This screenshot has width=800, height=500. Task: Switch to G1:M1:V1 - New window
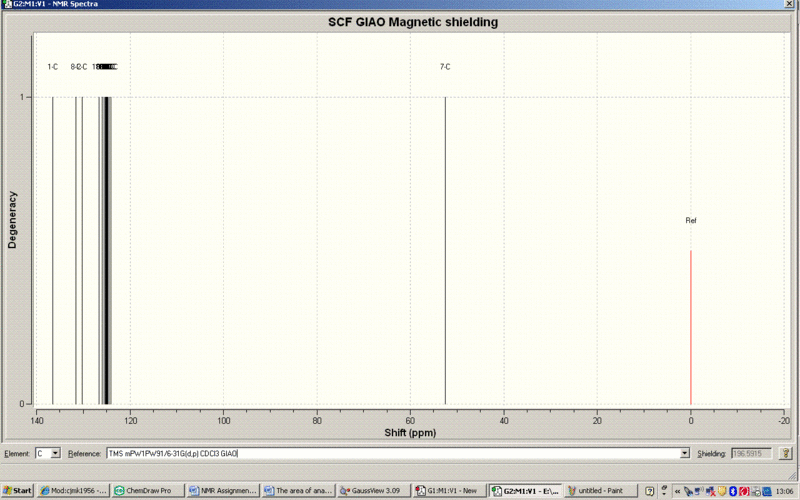448,491
